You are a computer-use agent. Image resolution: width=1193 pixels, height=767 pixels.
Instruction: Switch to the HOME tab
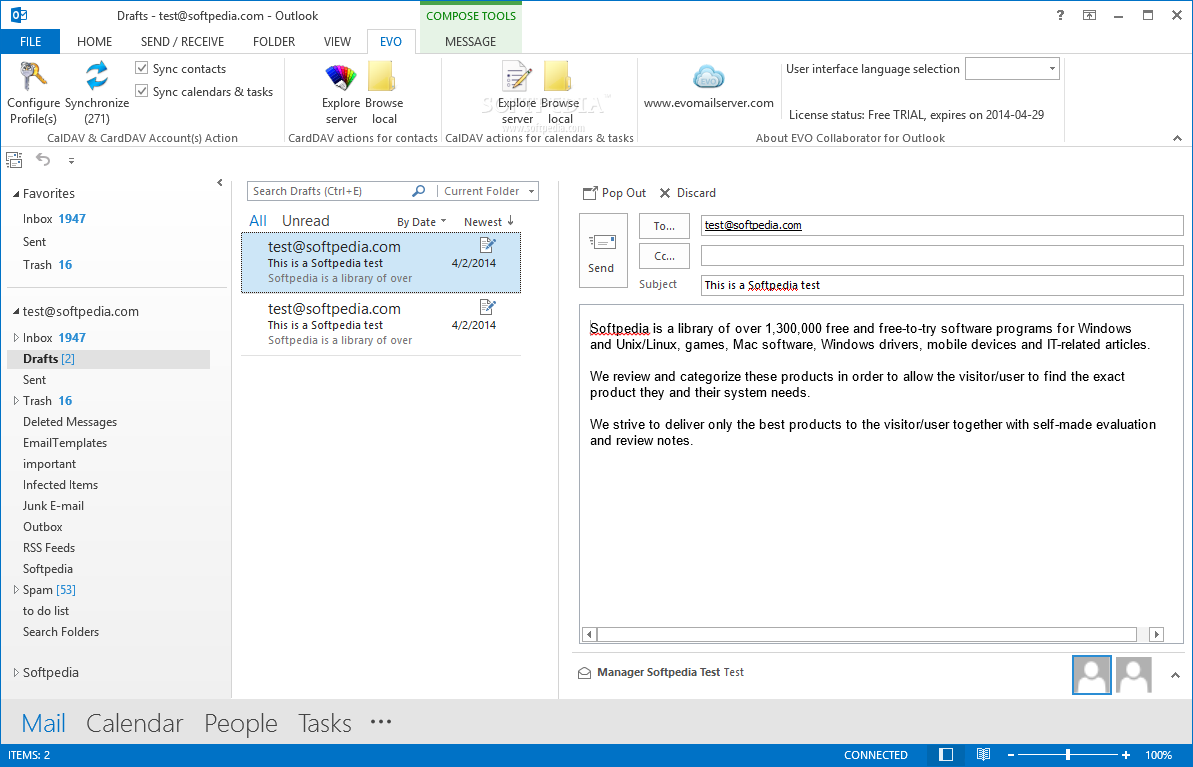94,42
